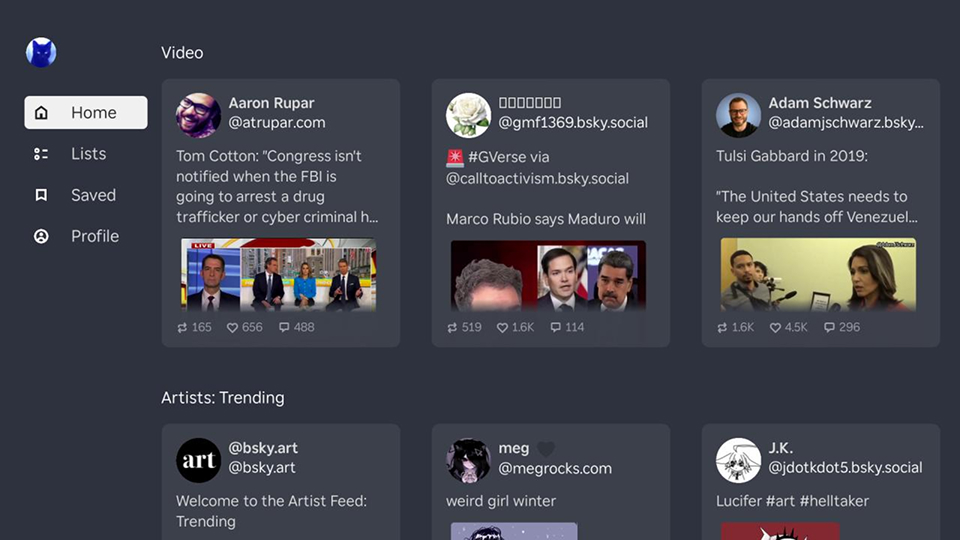Repost Aaron Rupar's post with 165 reposts
The image size is (960, 540).
pyautogui.click(x=194, y=327)
